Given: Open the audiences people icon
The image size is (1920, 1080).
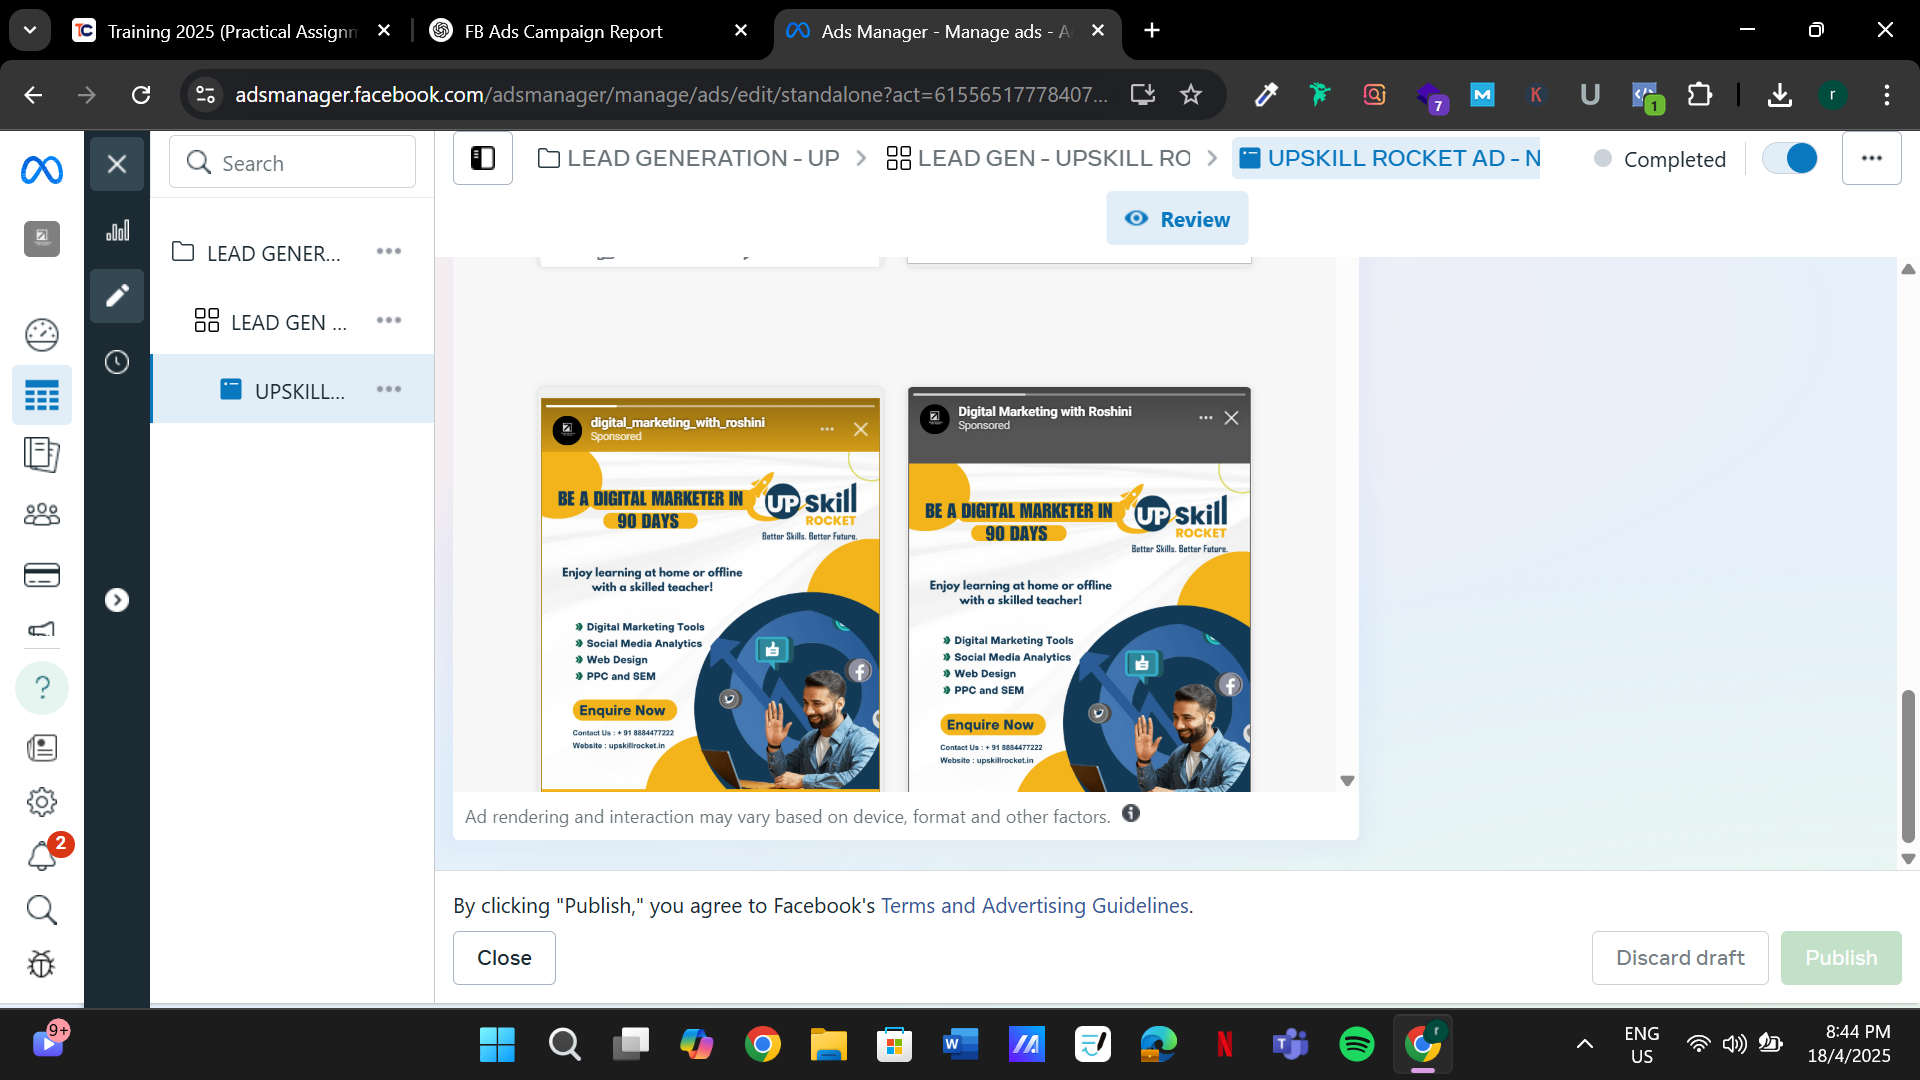Looking at the screenshot, I should (42, 515).
